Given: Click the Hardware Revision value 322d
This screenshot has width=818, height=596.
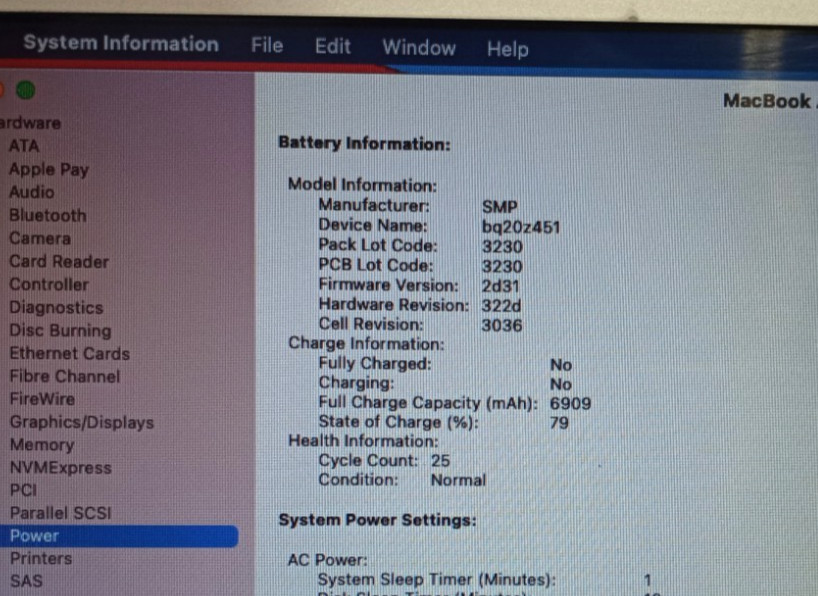Looking at the screenshot, I should (501, 305).
